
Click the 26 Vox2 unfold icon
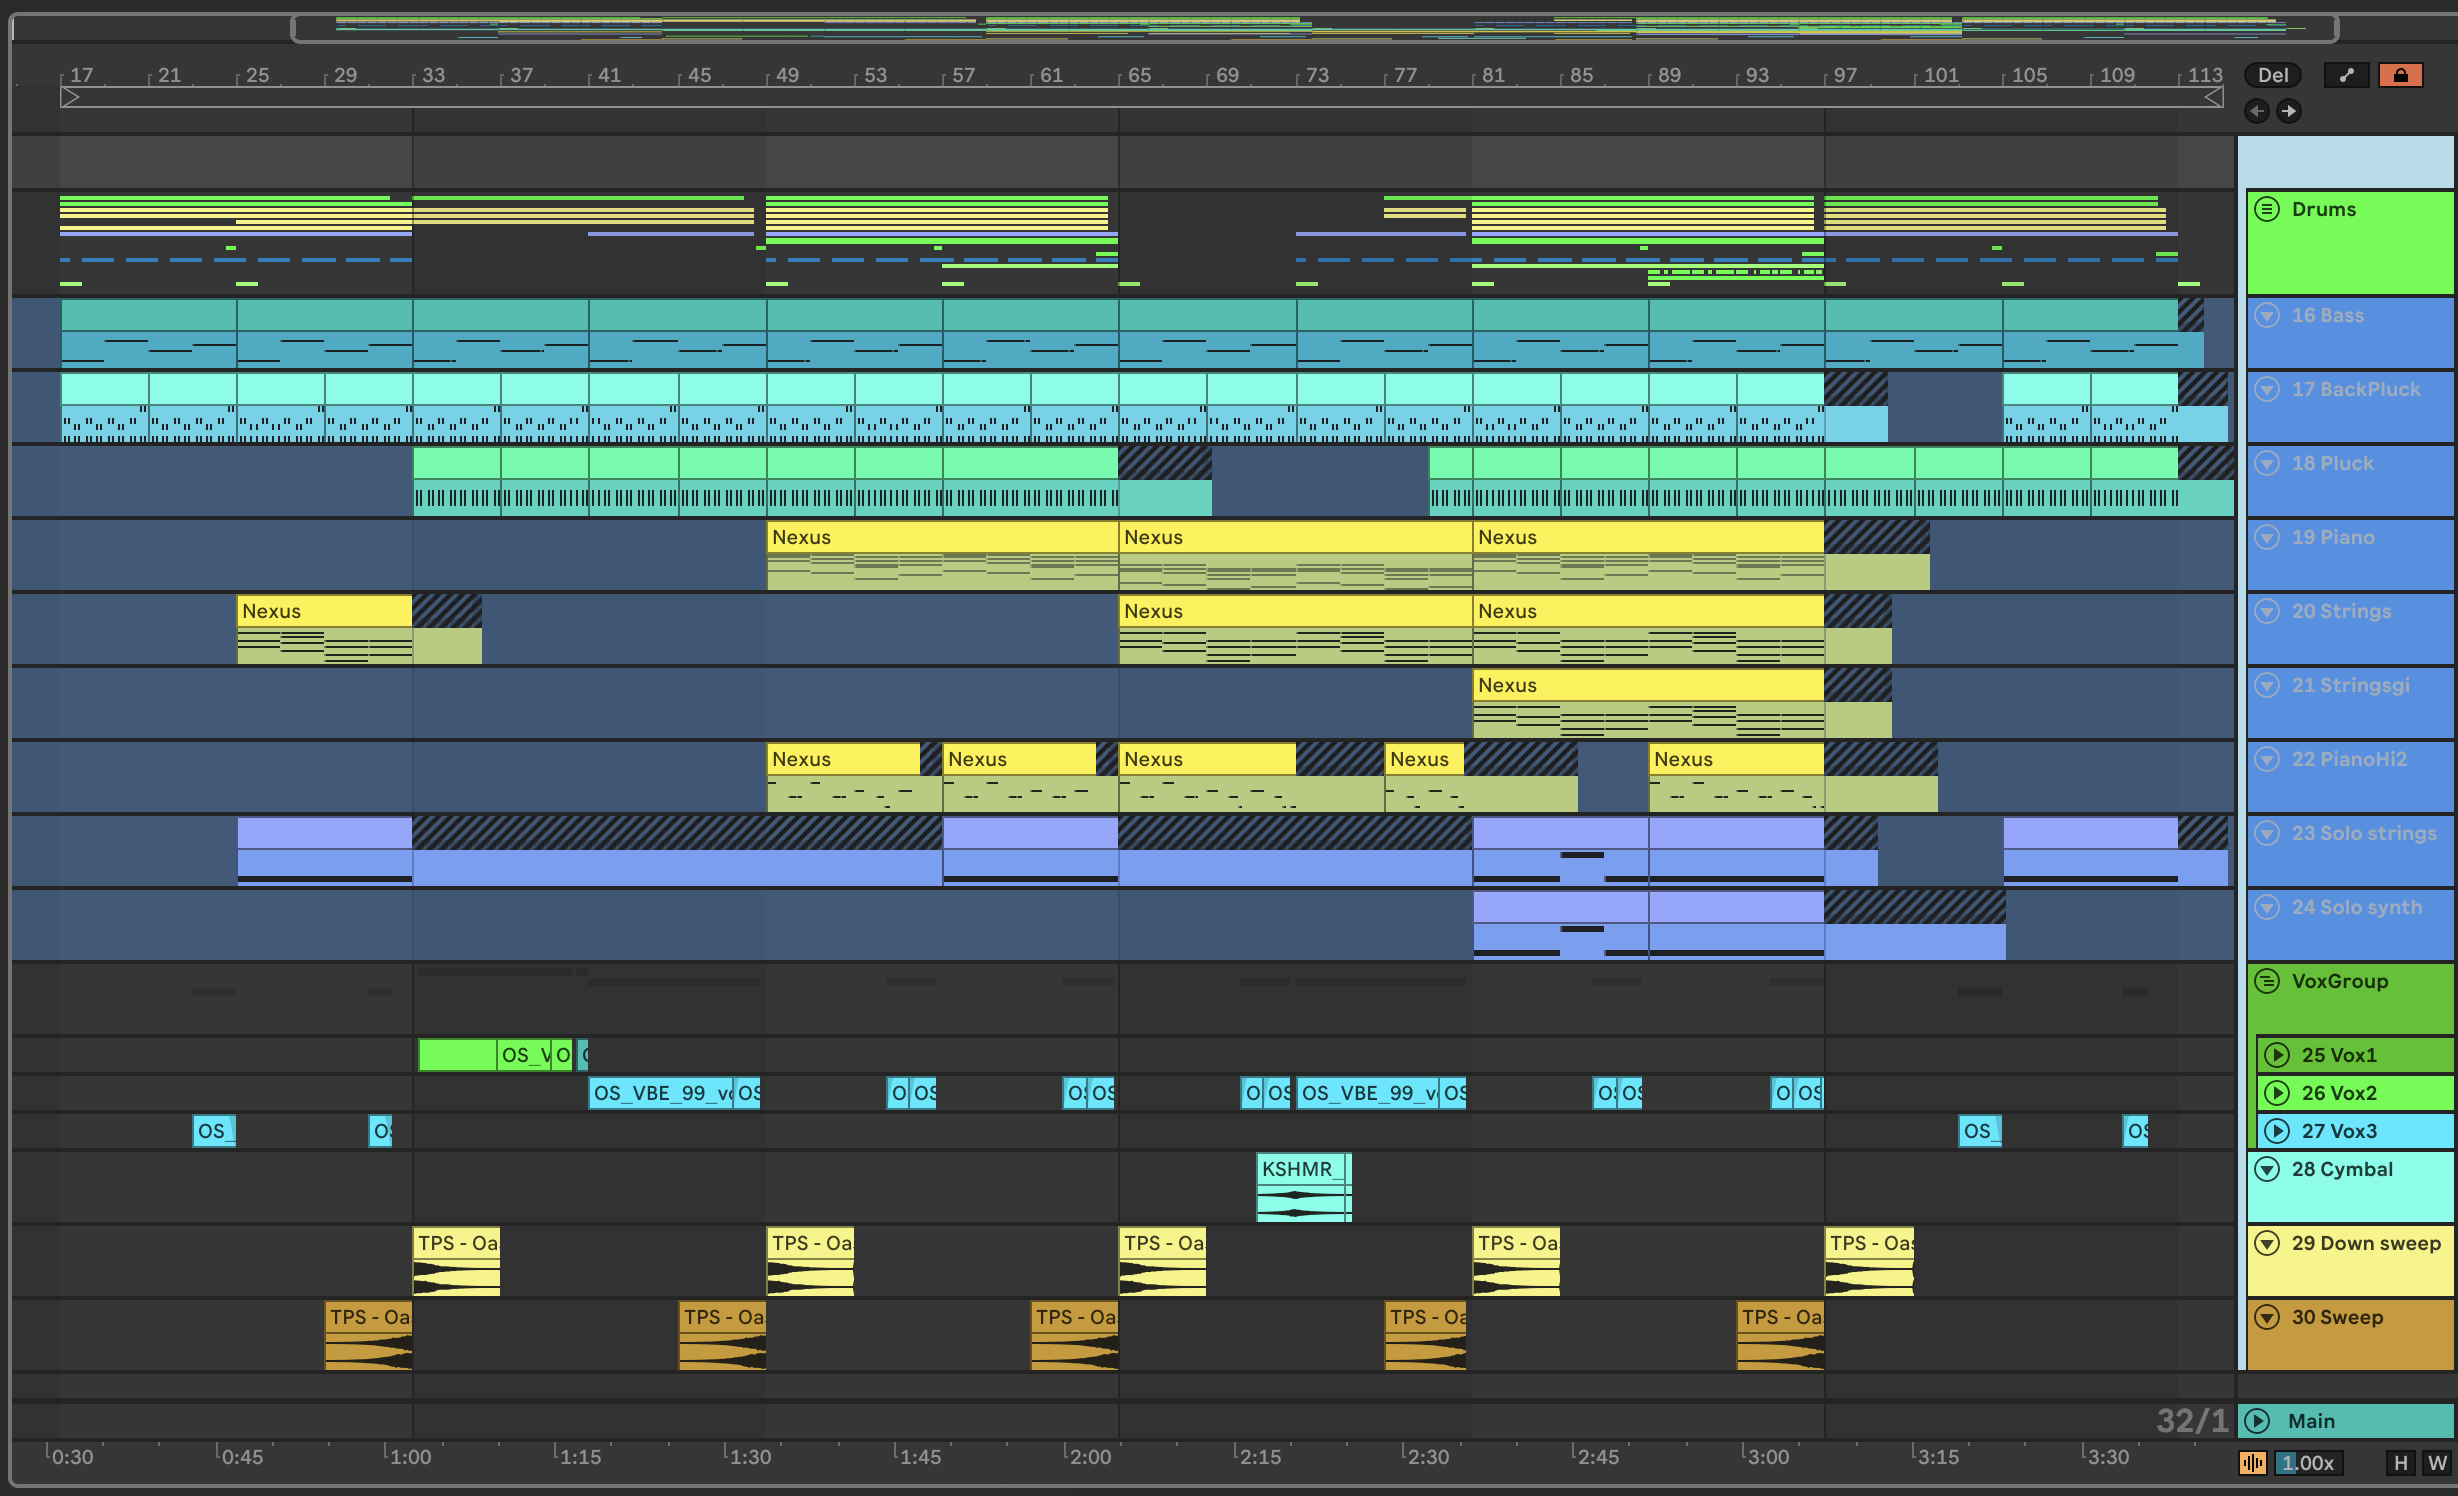(2277, 1093)
